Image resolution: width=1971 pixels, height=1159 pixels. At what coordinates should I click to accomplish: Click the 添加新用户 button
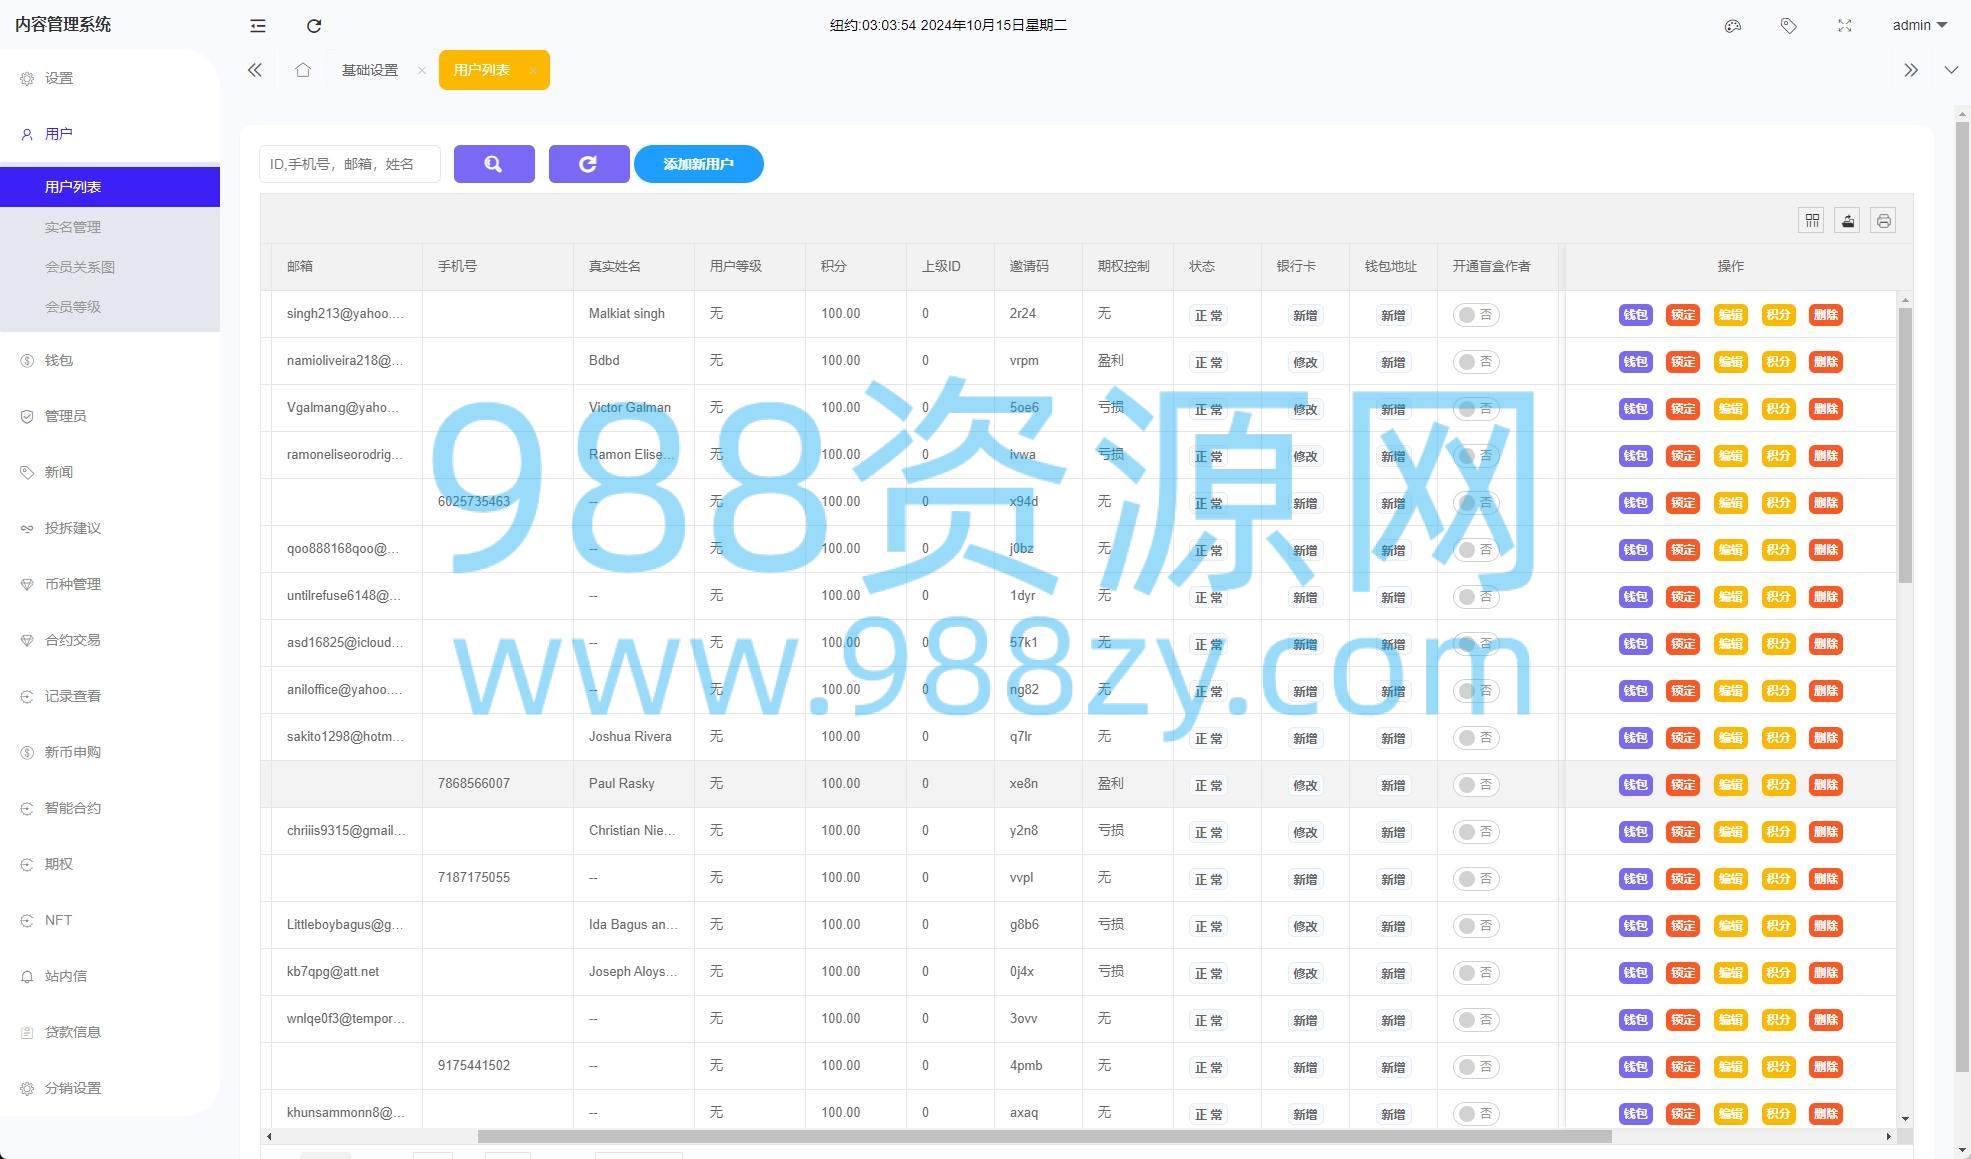tap(699, 164)
